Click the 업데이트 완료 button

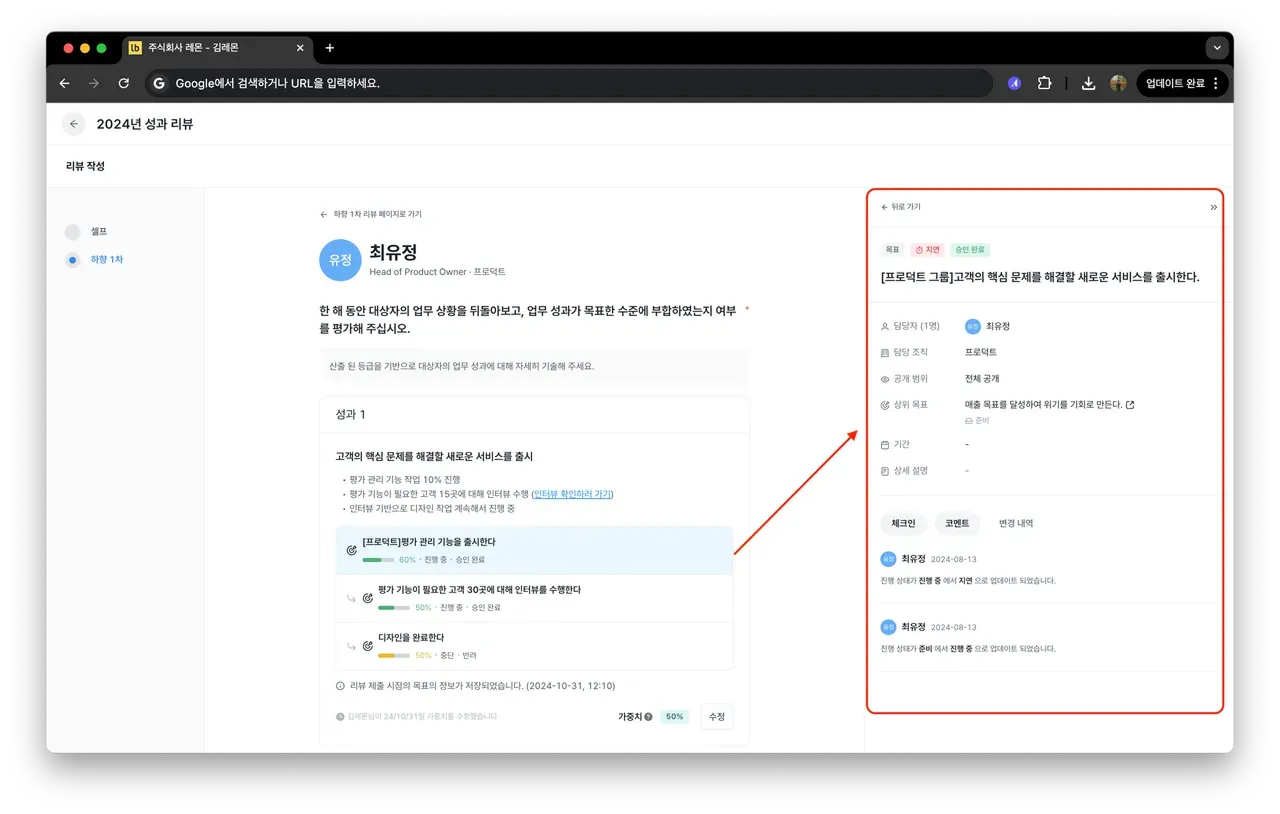coord(1182,83)
